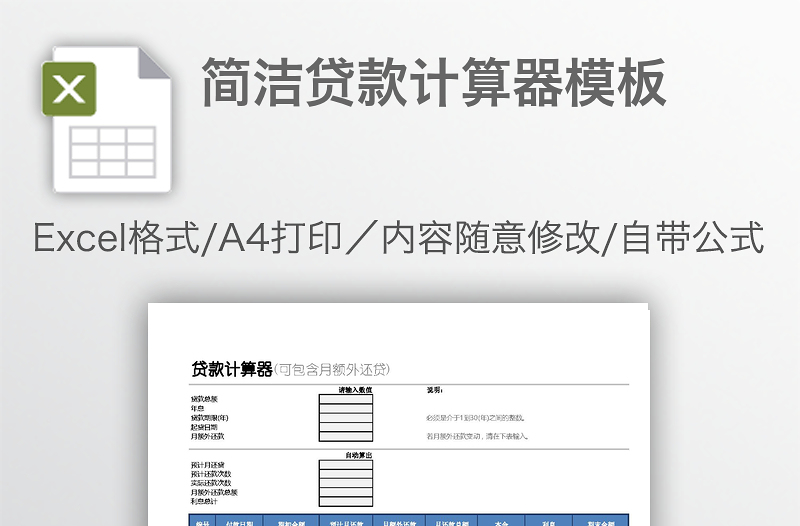The image size is (800, 526).
Task: Click the 自动算出 column label
Action: (x=359, y=455)
